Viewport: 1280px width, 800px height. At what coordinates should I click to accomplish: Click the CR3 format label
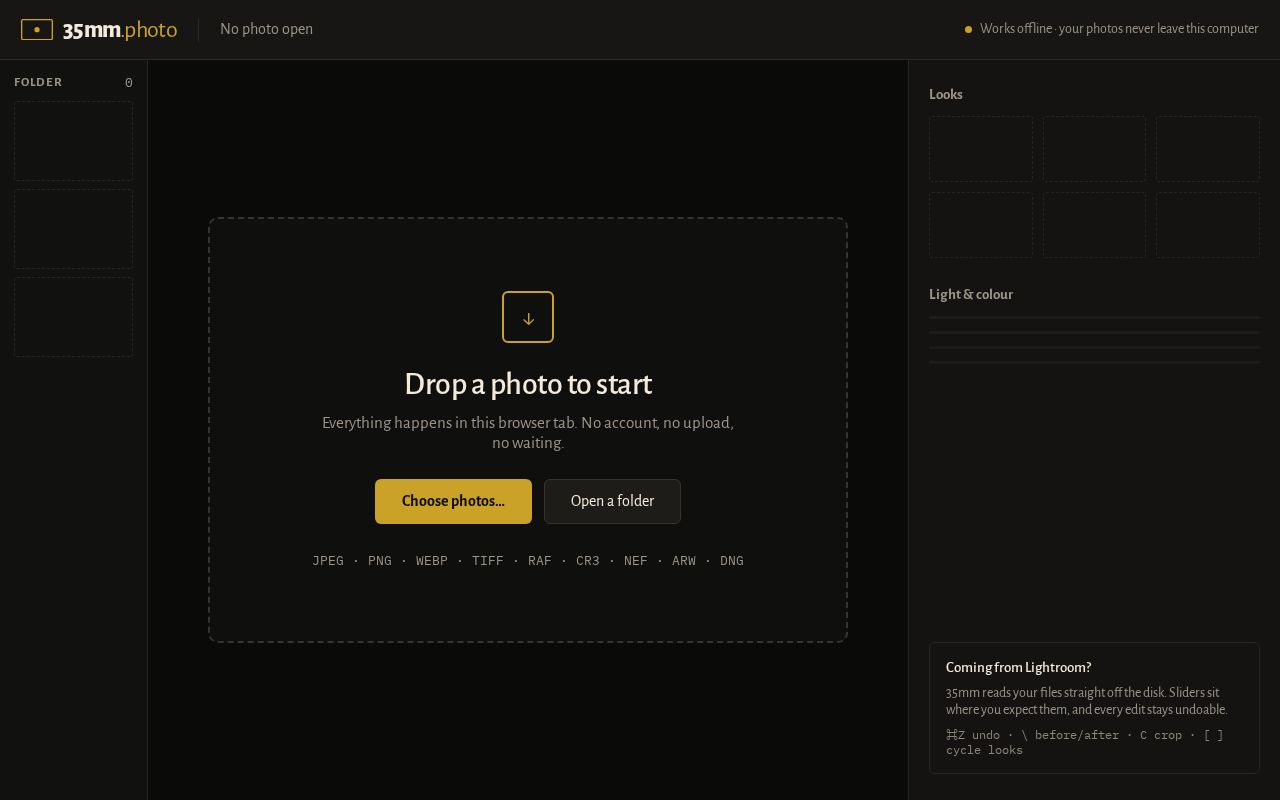click(588, 561)
